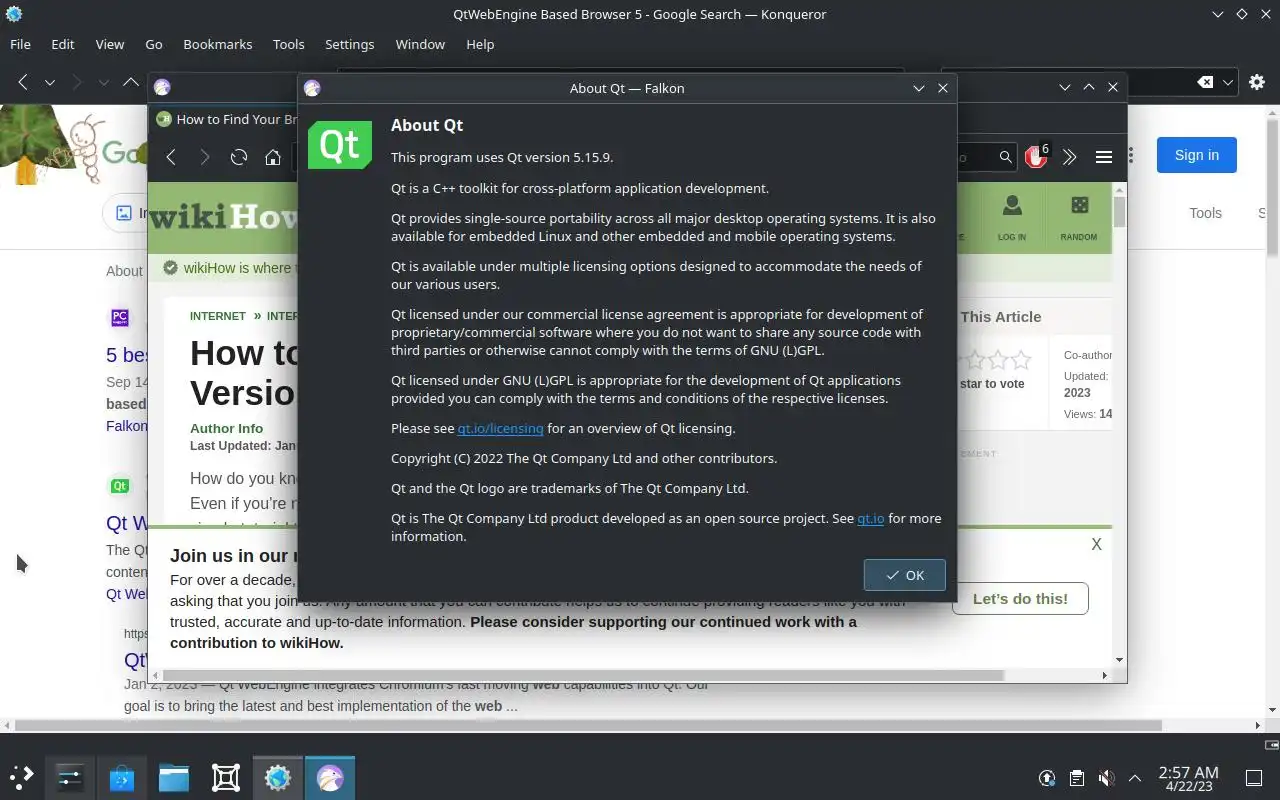This screenshot has width=1280, height=800.
Task: Click wikiHow Let's do this! button
Action: [1020, 598]
